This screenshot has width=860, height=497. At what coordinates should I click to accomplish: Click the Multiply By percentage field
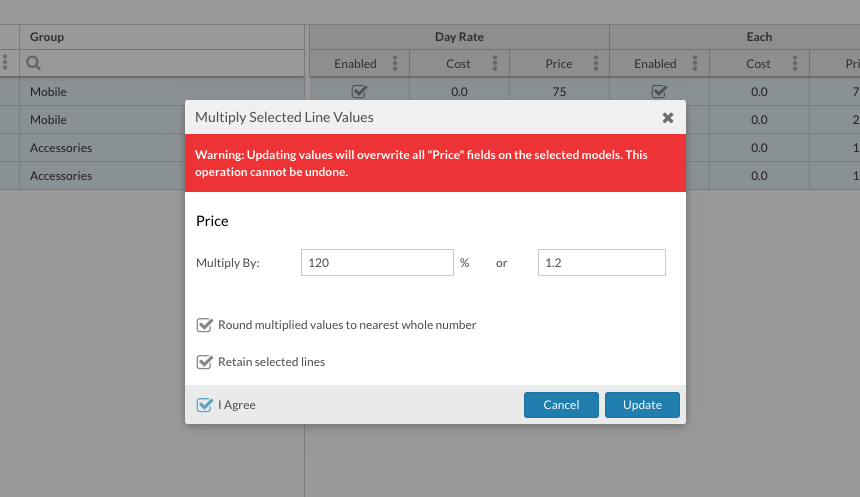[x=377, y=263]
